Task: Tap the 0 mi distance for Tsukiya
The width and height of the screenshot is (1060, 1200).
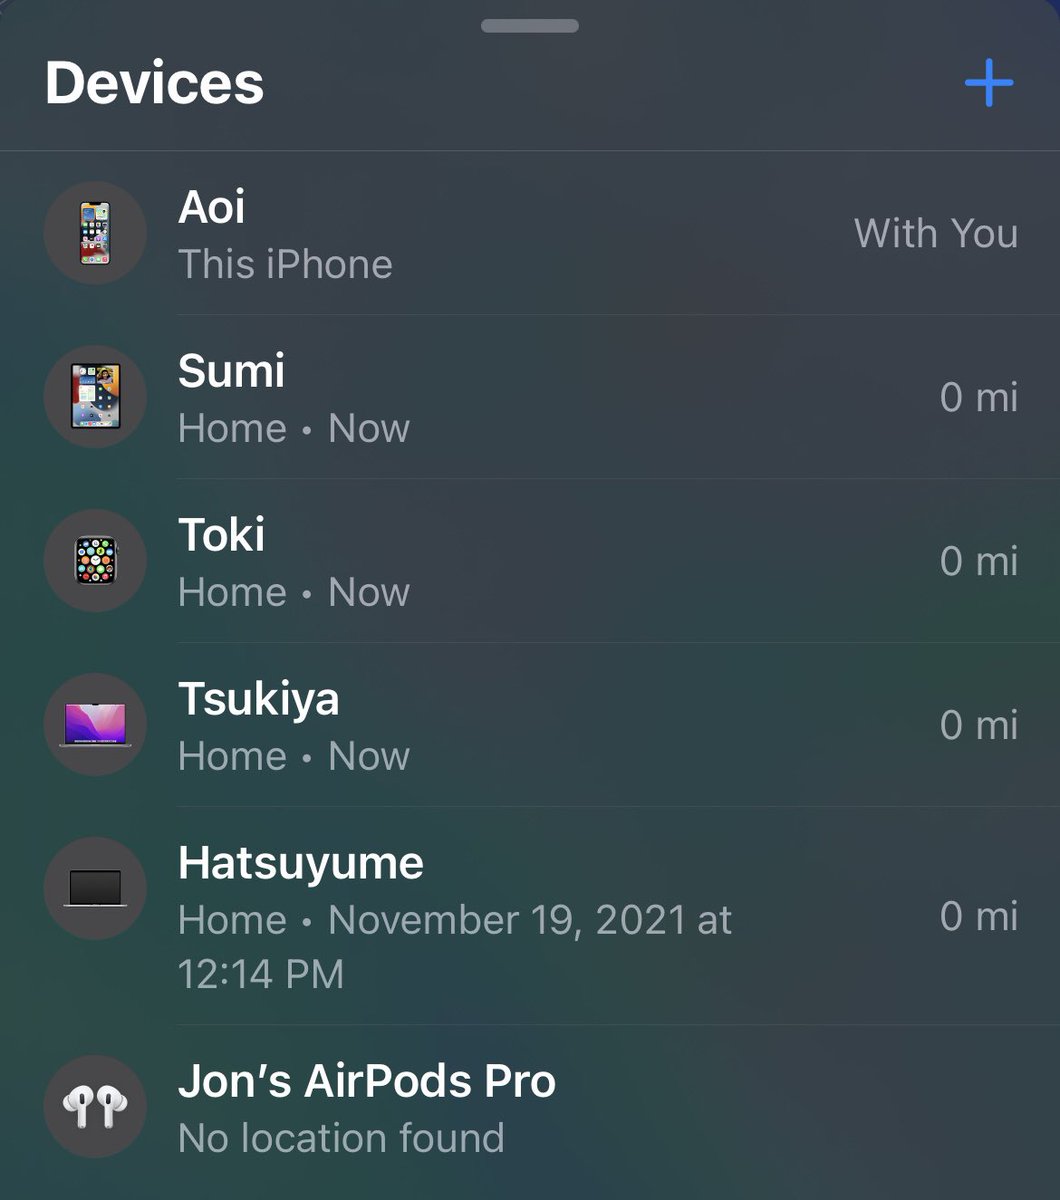Action: pyautogui.click(x=979, y=725)
